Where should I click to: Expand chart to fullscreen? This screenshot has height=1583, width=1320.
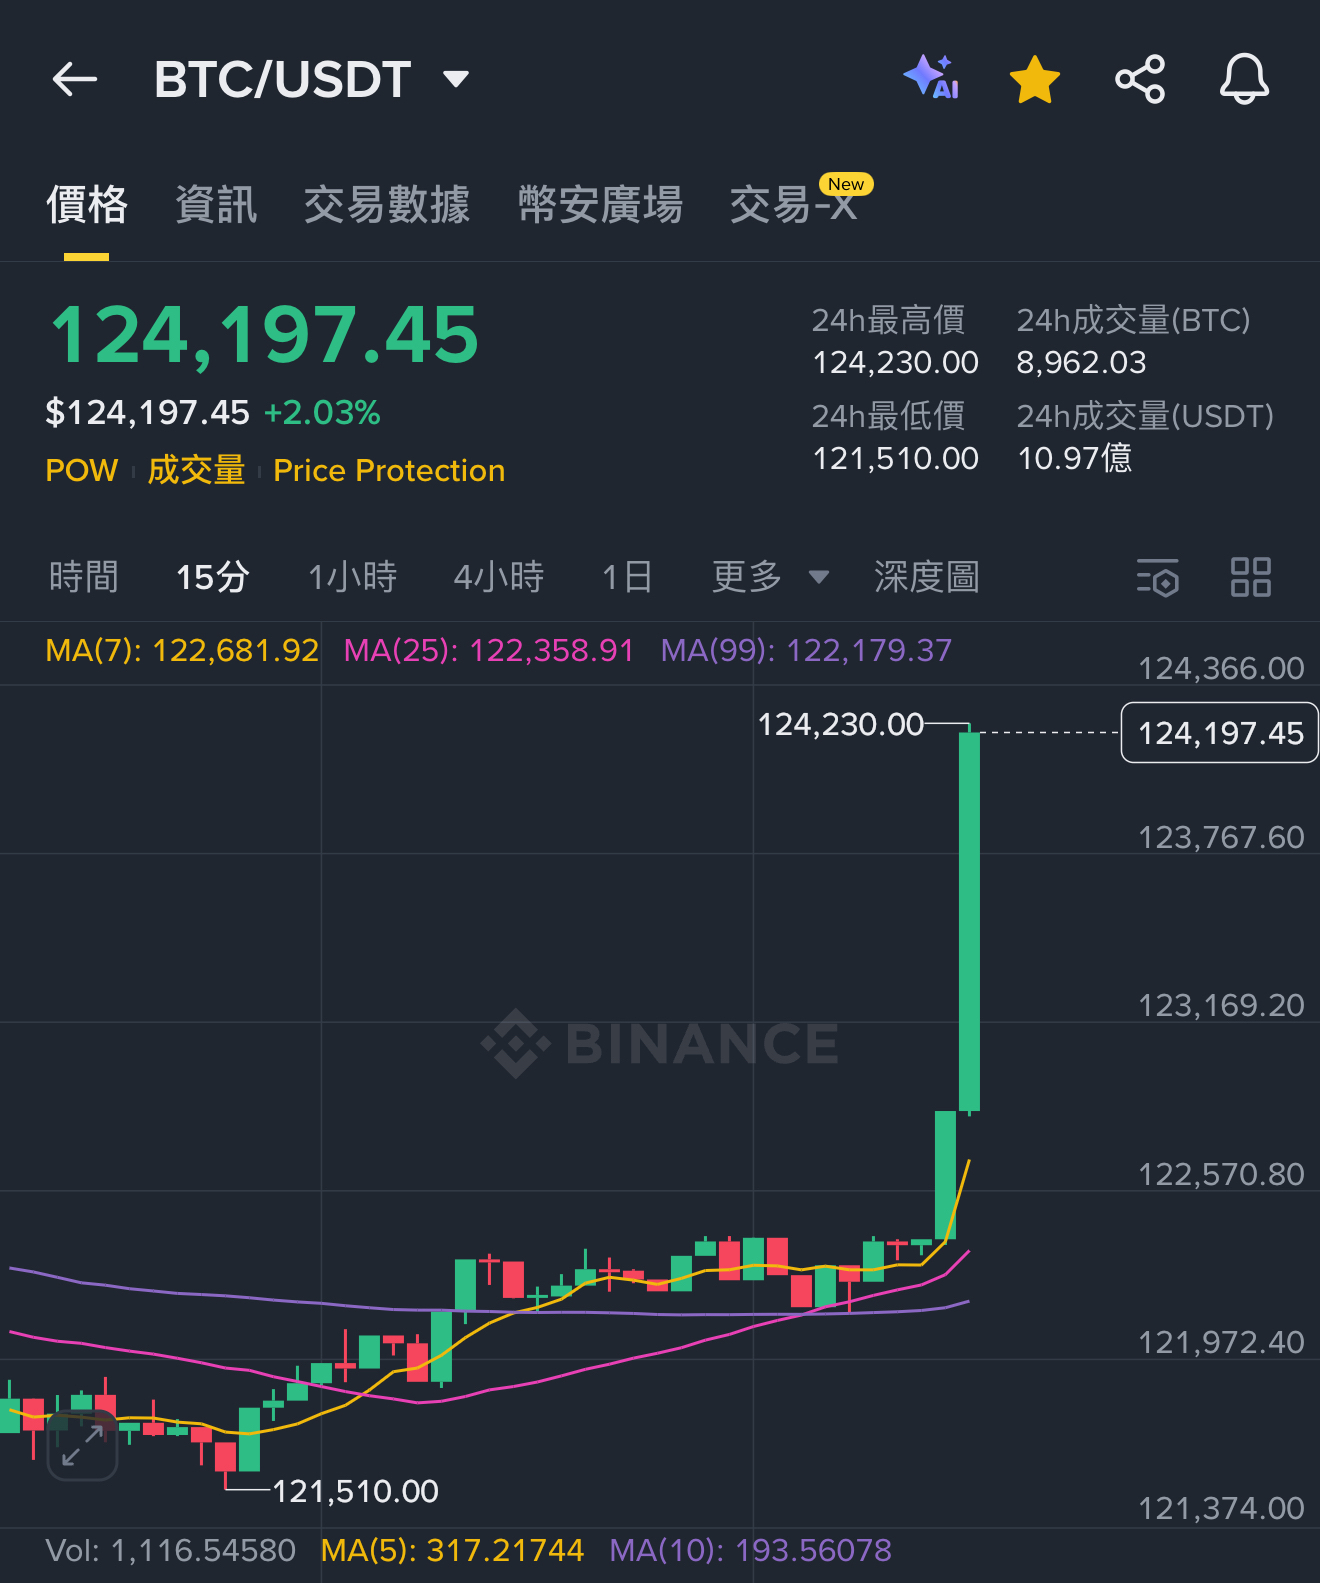pos(82,1446)
